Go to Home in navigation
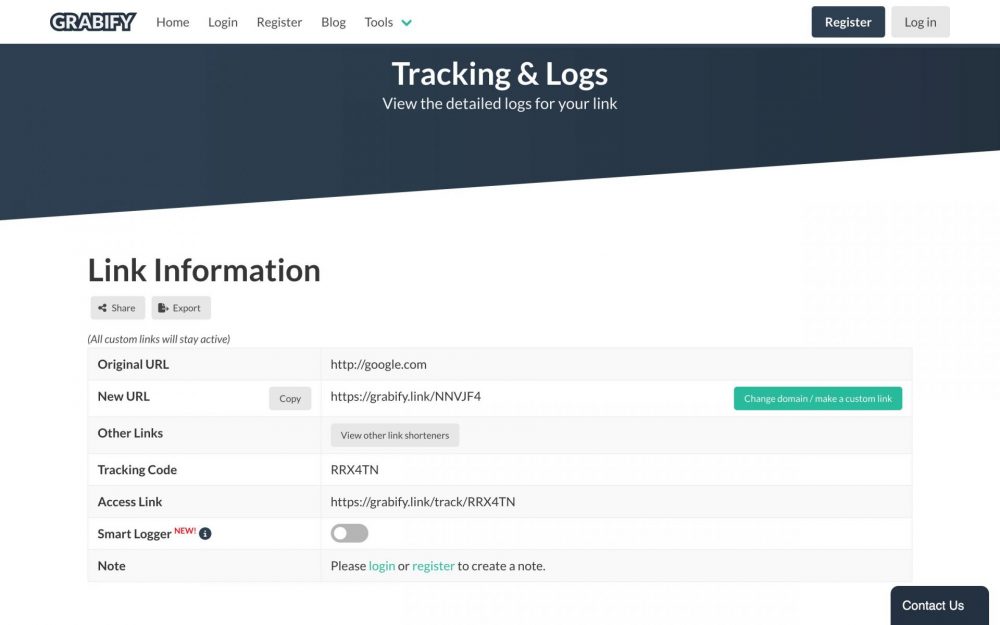 (x=173, y=22)
